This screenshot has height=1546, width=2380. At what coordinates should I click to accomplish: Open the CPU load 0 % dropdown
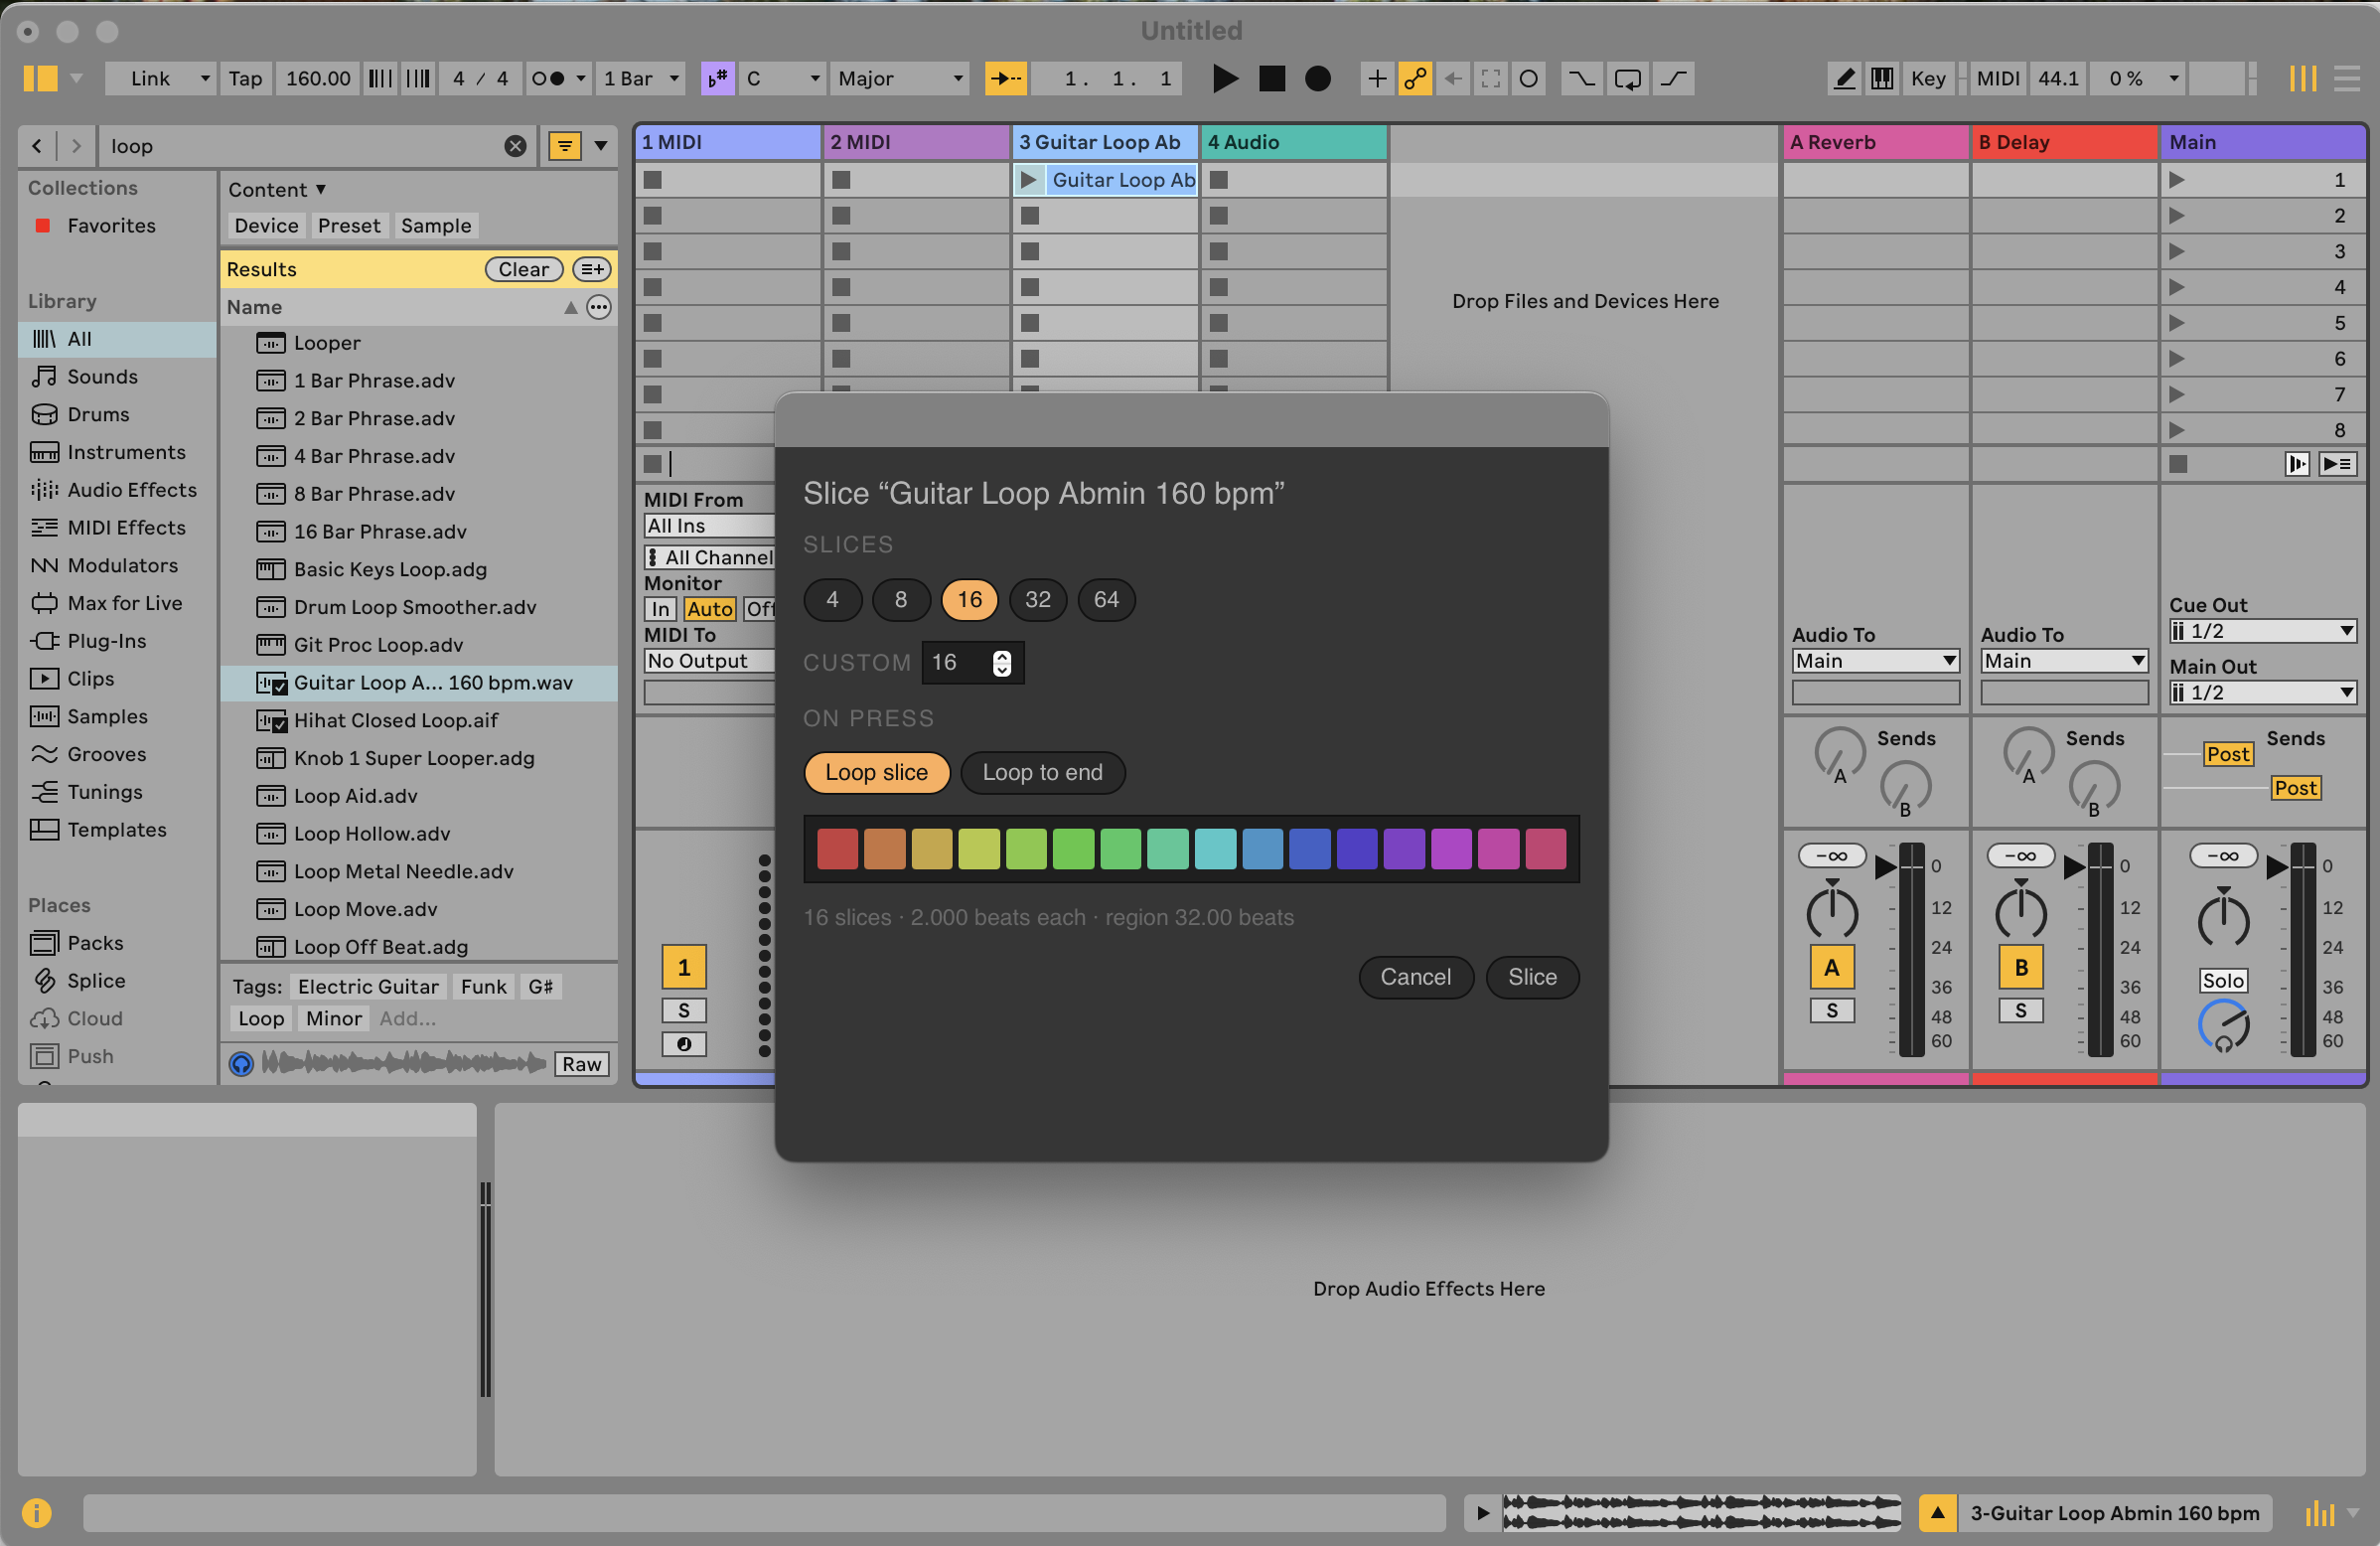coord(2139,78)
